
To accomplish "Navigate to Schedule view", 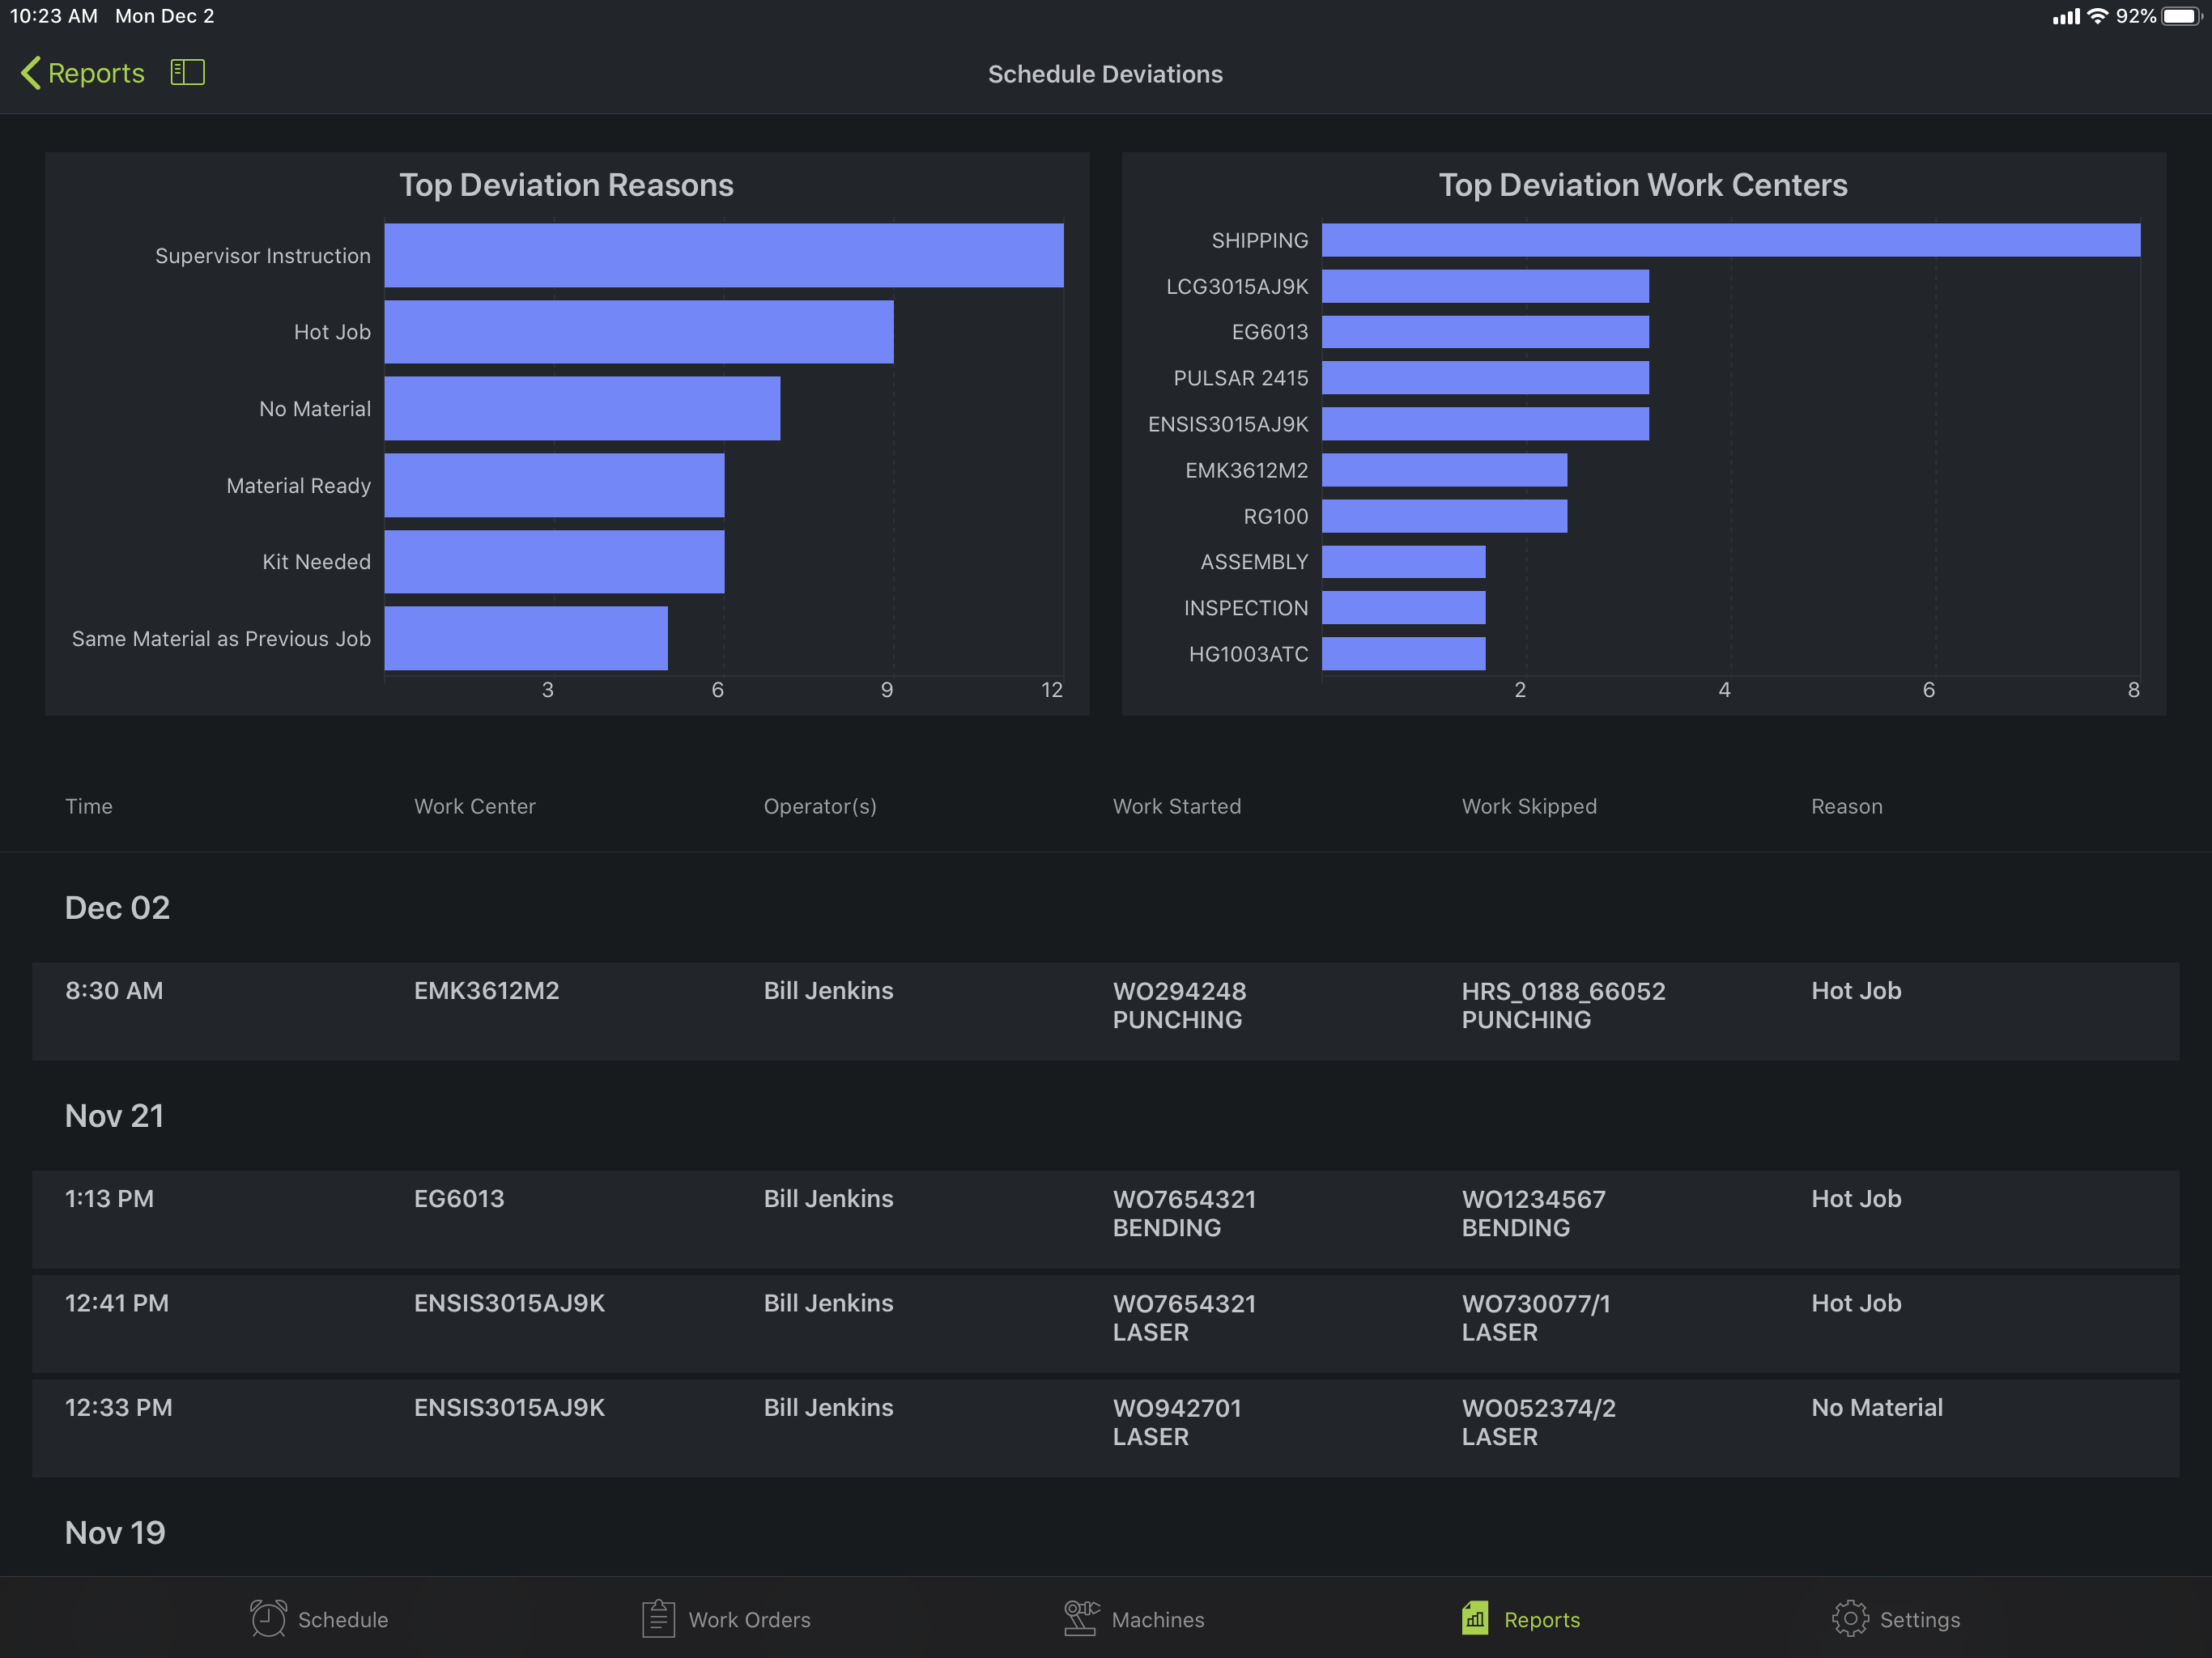I will [x=319, y=1616].
